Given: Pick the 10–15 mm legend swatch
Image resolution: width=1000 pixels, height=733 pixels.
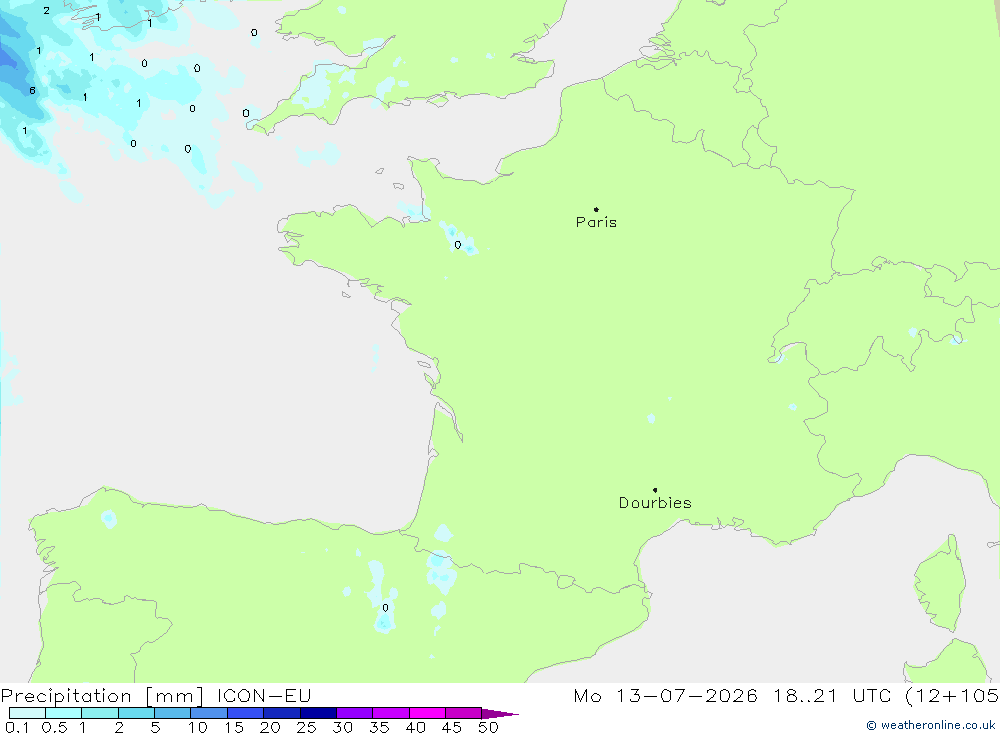Looking at the screenshot, I should (x=209, y=713).
